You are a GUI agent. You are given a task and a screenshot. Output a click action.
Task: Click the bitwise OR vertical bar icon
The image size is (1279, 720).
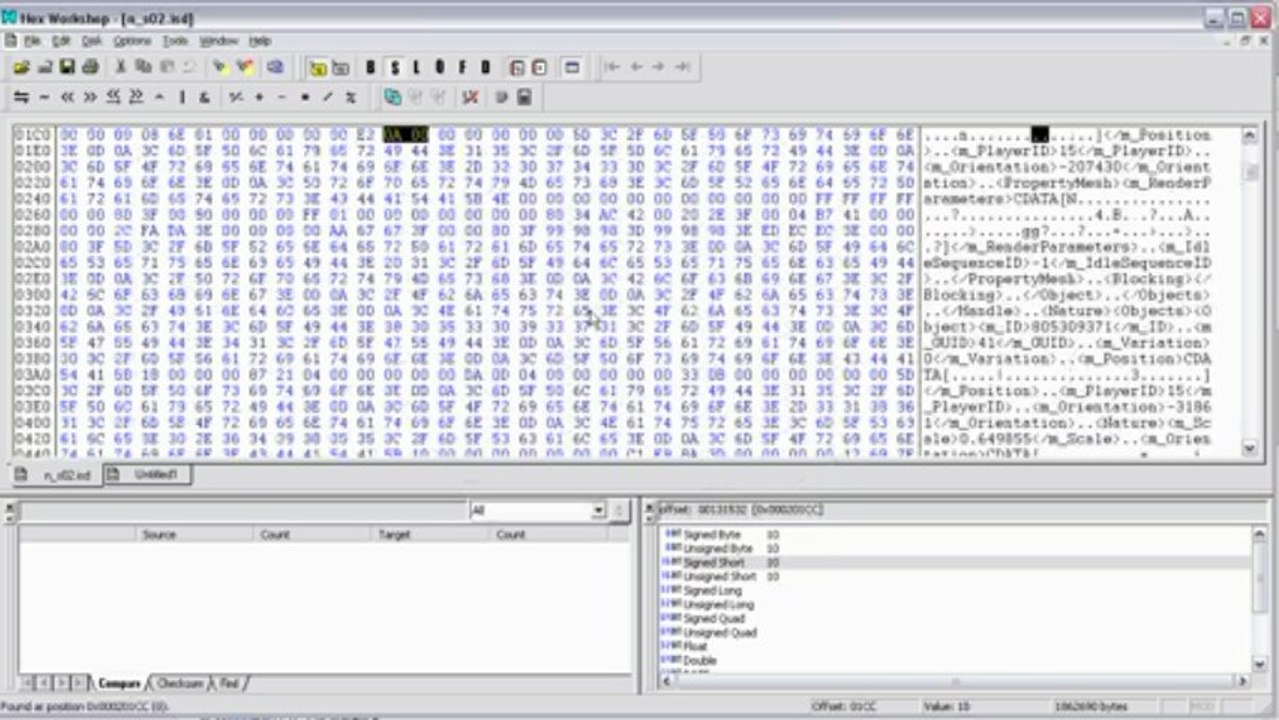point(182,97)
